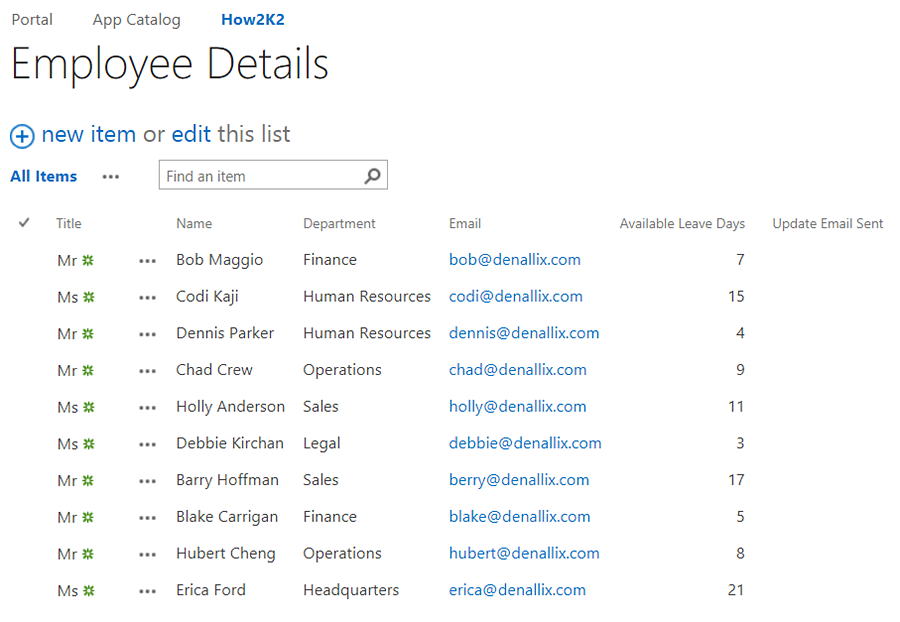Click the search magnifier icon

tap(373, 176)
